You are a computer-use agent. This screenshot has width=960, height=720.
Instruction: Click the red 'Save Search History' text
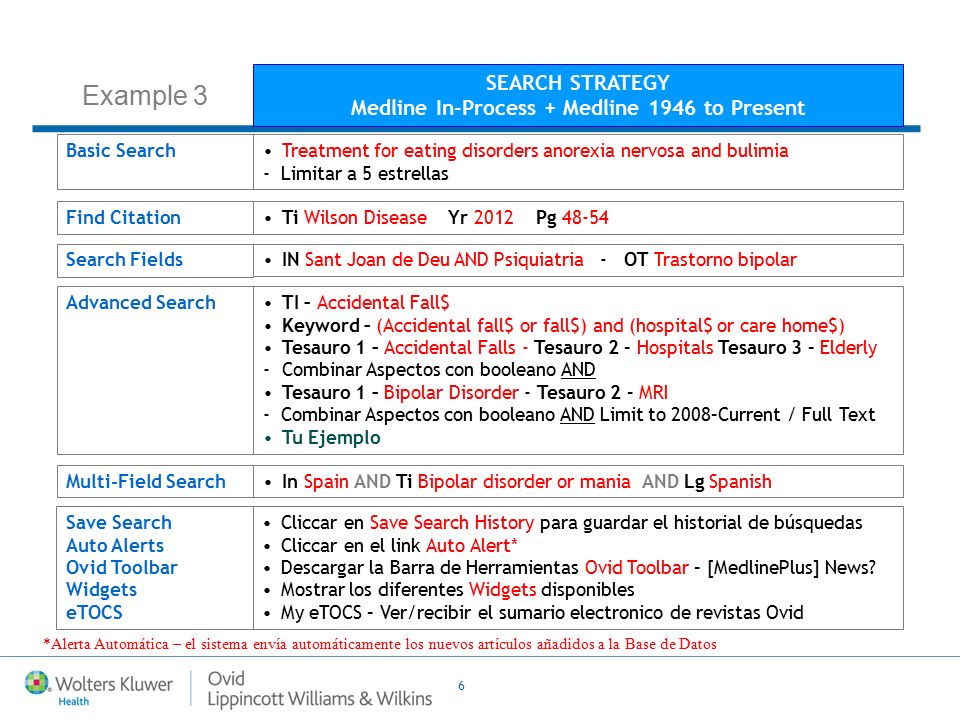pos(452,523)
